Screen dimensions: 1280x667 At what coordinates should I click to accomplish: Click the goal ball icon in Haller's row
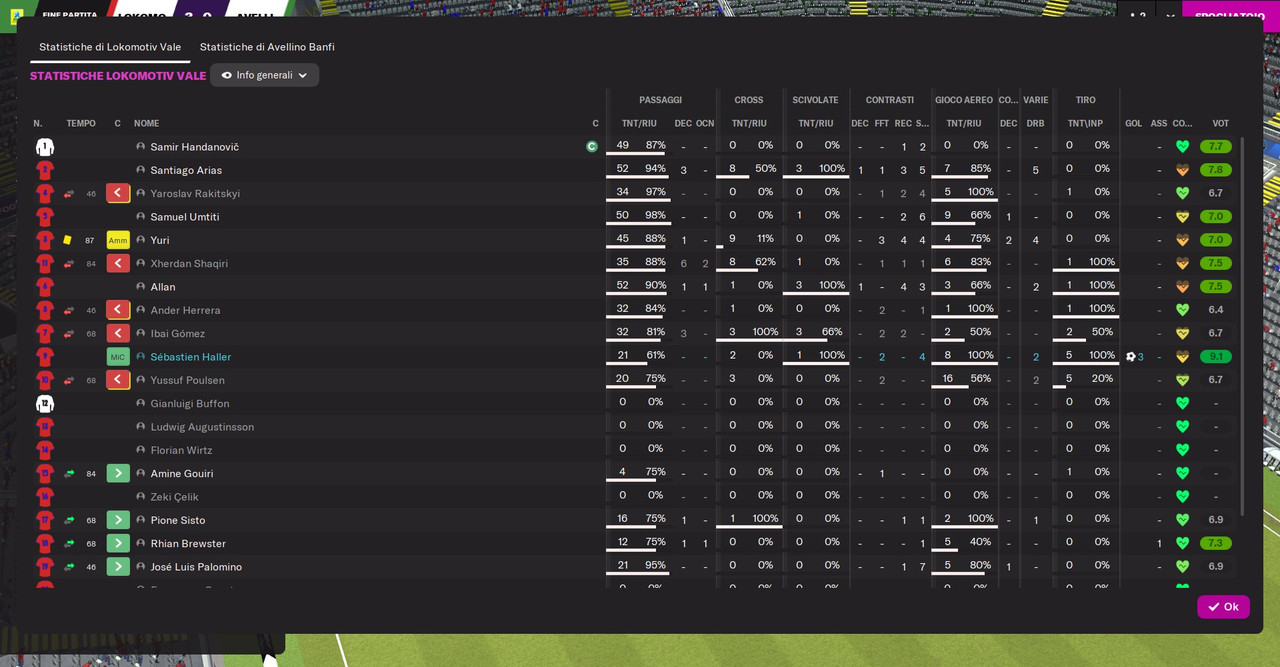[1131, 357]
